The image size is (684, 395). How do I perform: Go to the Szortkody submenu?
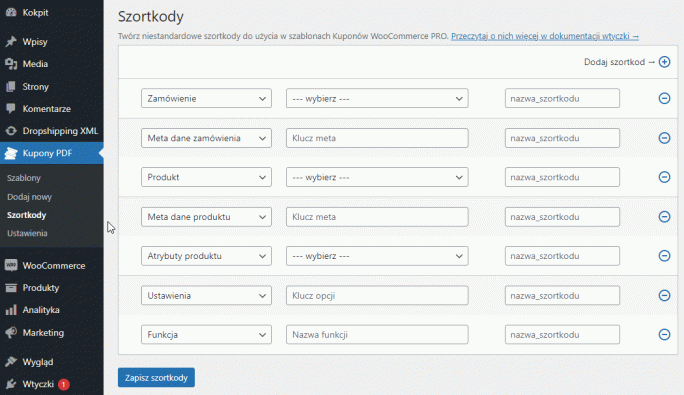pyautogui.click(x=26, y=215)
